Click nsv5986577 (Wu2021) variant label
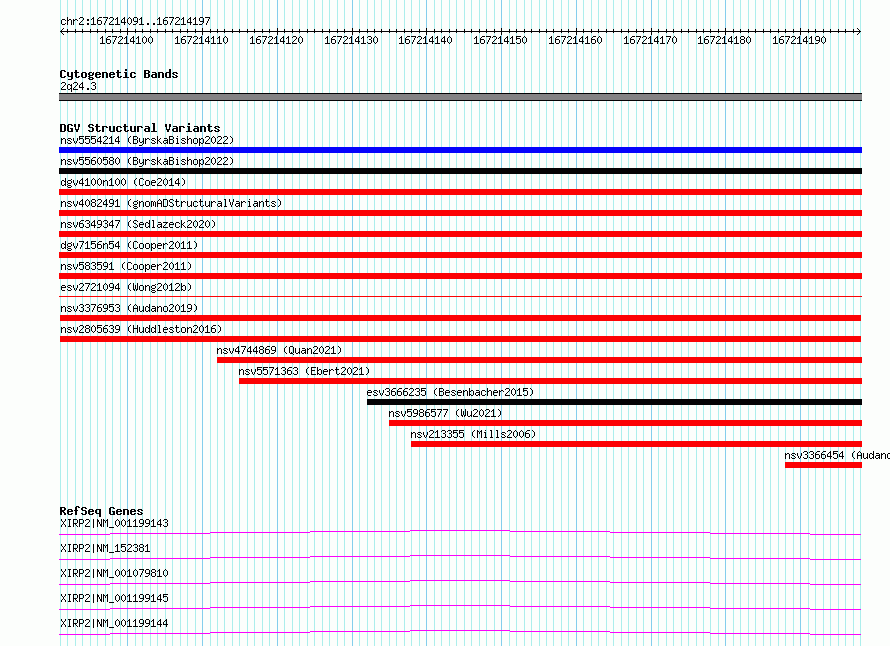Screen dimensions: 890x646 click(x=445, y=413)
